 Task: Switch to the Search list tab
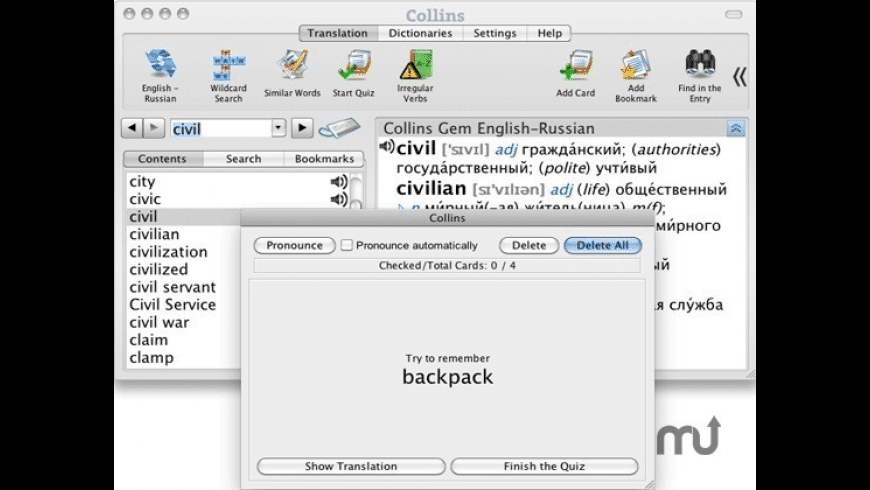[244, 159]
